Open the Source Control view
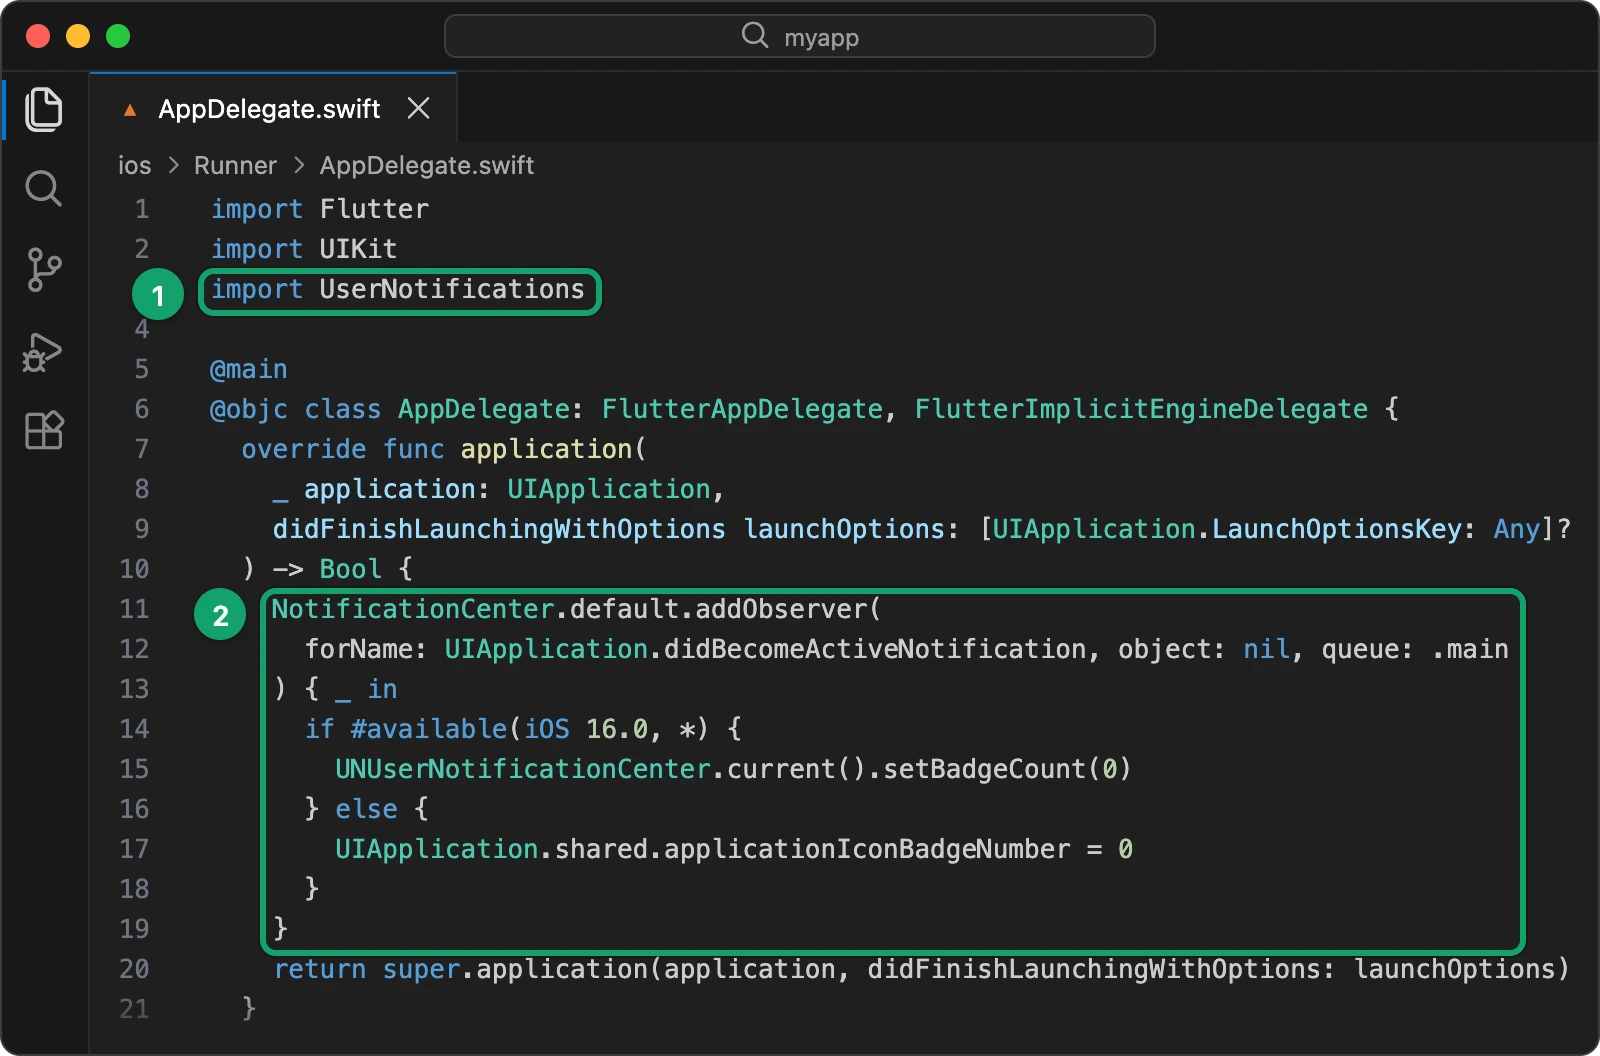1600x1056 pixels. pyautogui.click(x=43, y=270)
